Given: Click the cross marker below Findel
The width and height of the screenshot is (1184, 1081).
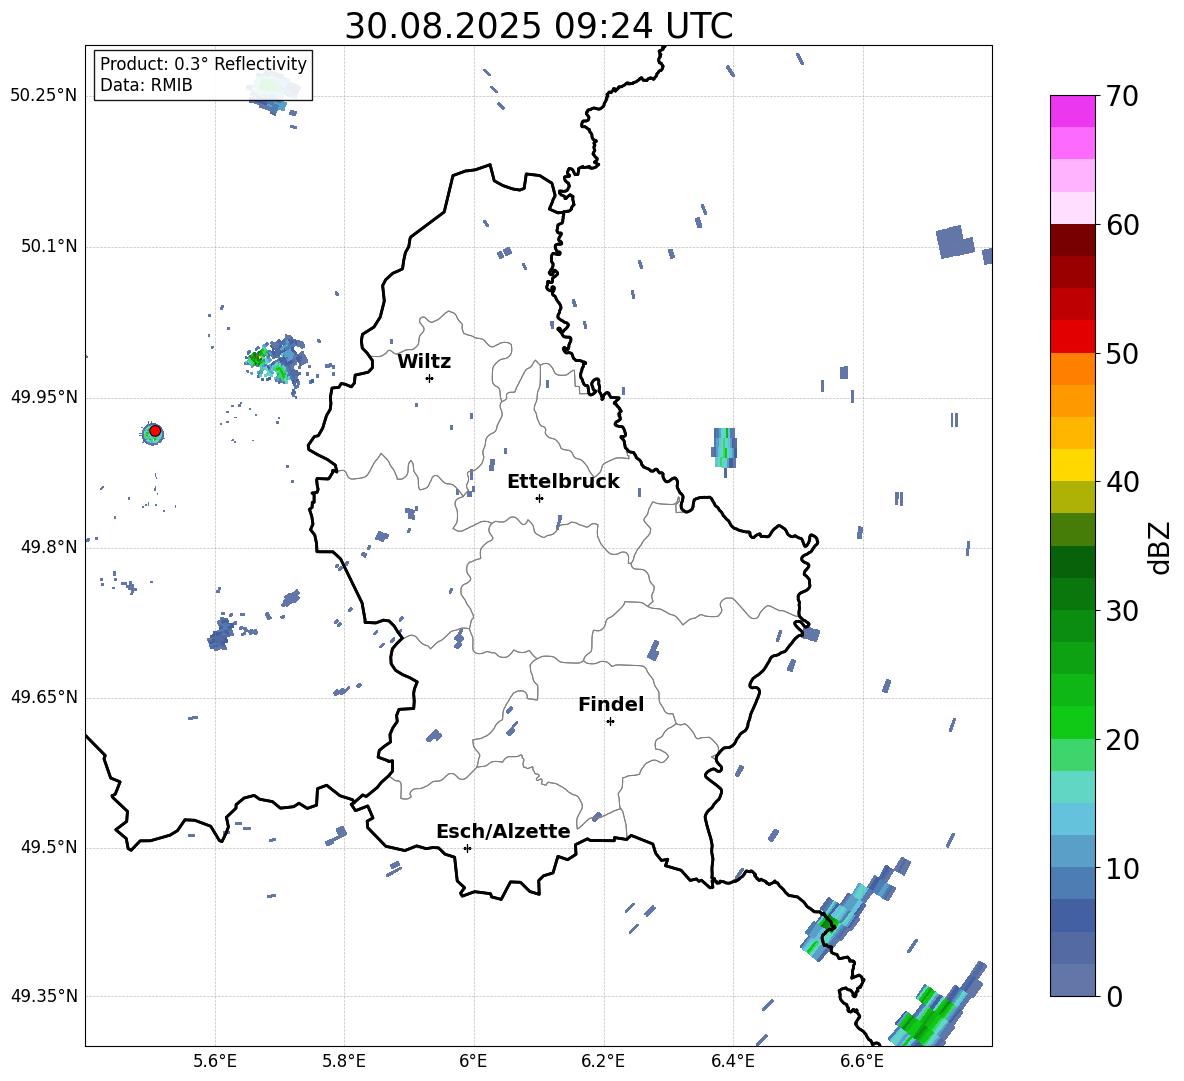Looking at the screenshot, I should pyautogui.click(x=610, y=722).
